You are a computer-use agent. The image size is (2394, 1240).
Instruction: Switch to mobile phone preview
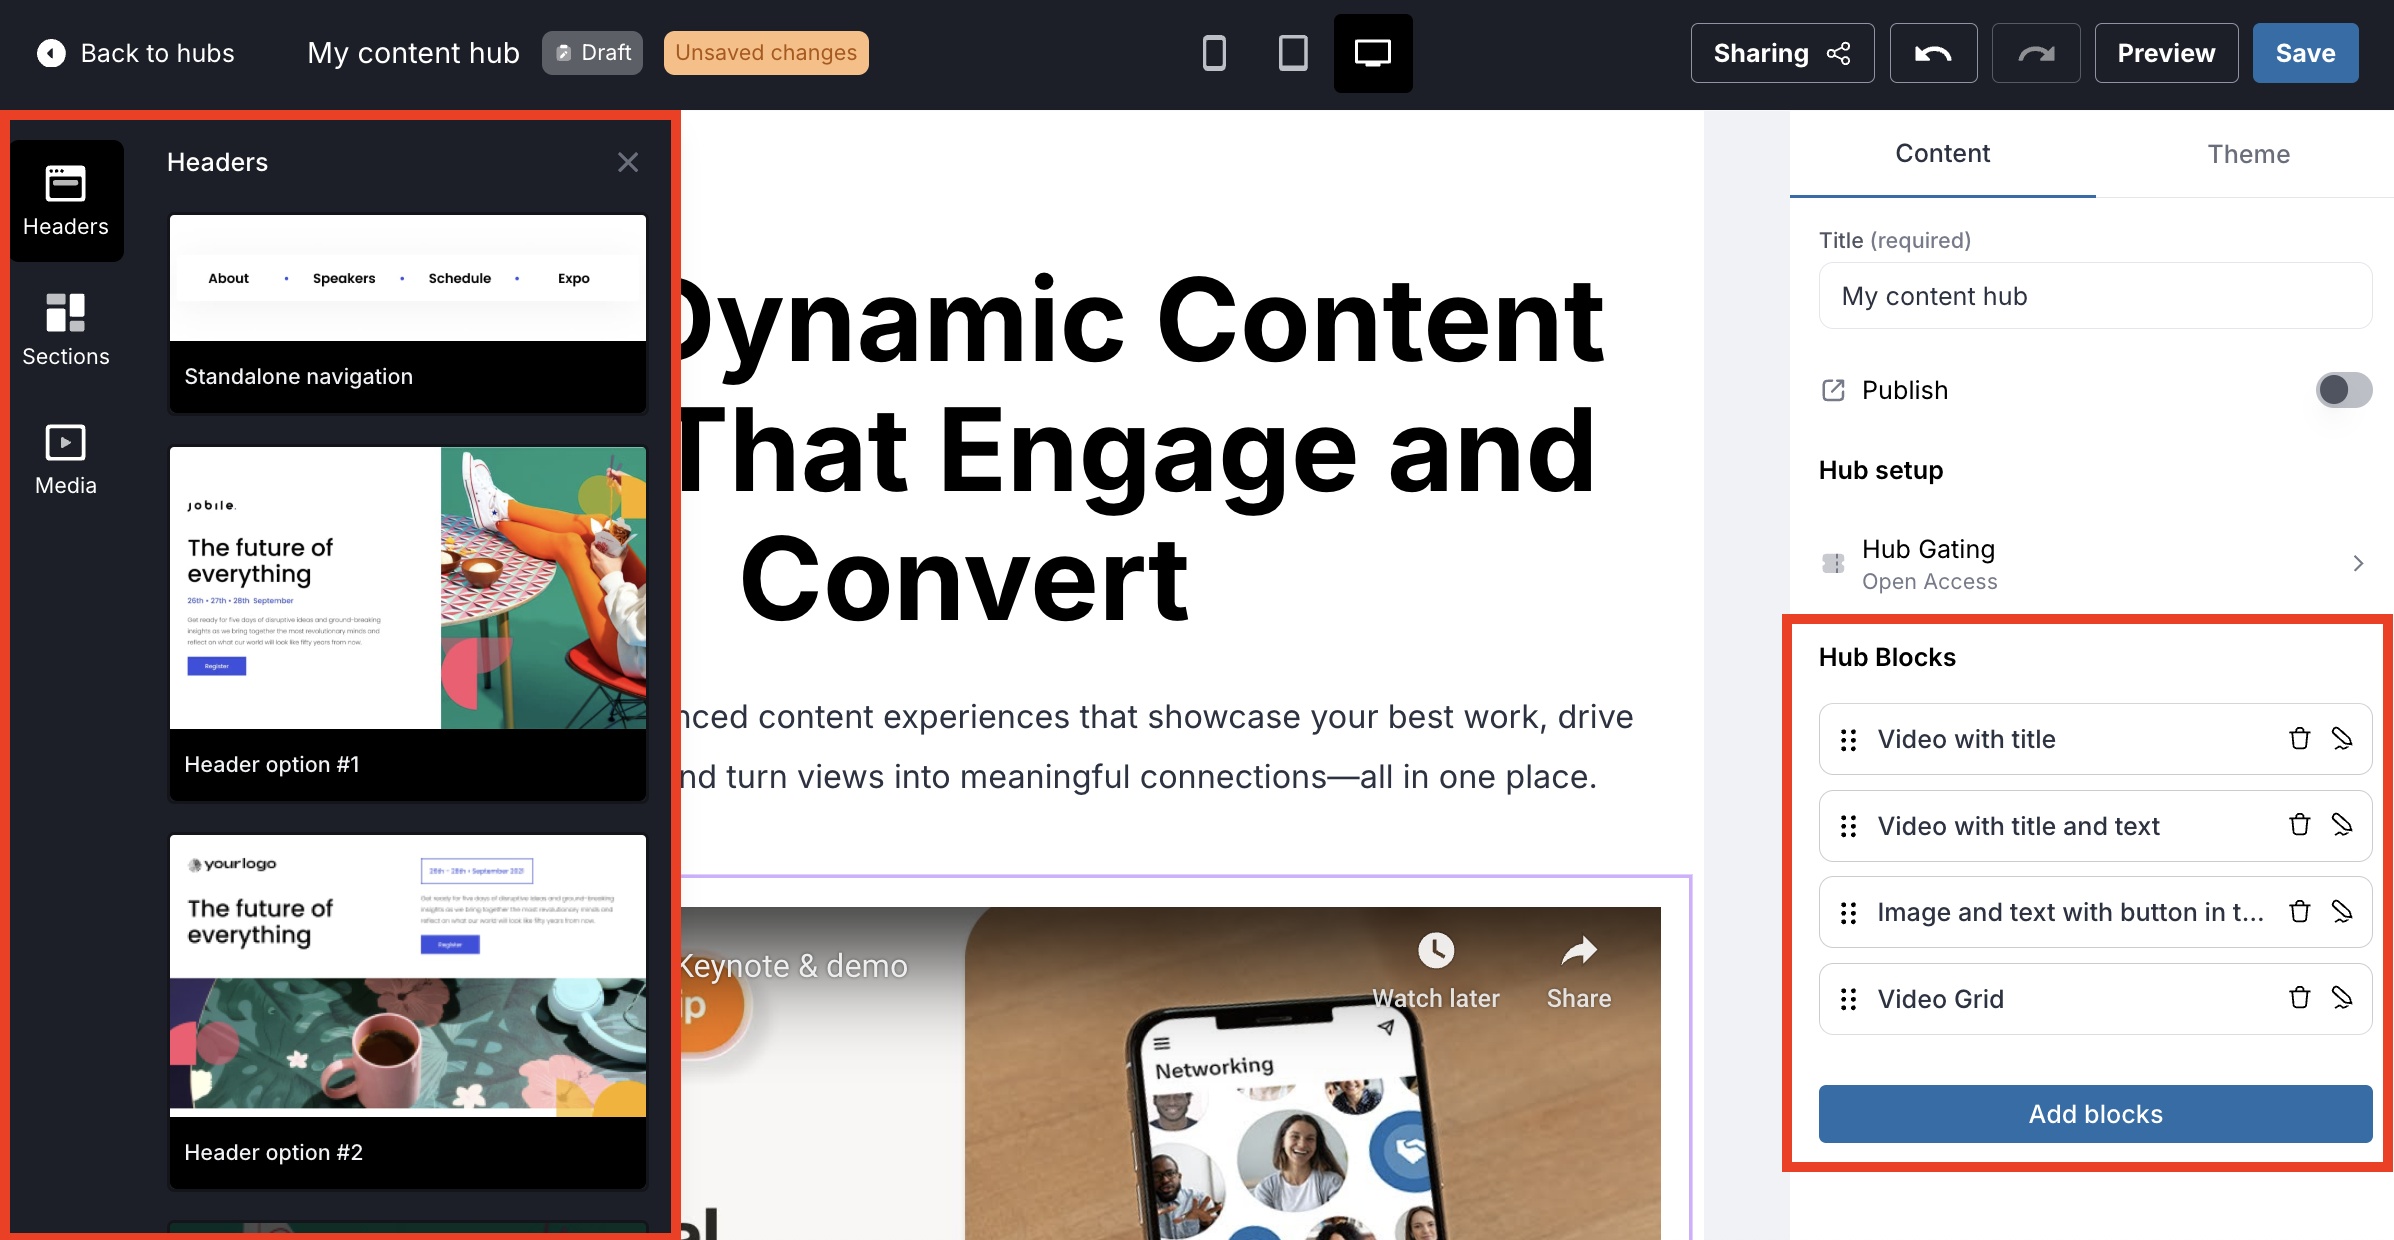(x=1214, y=53)
